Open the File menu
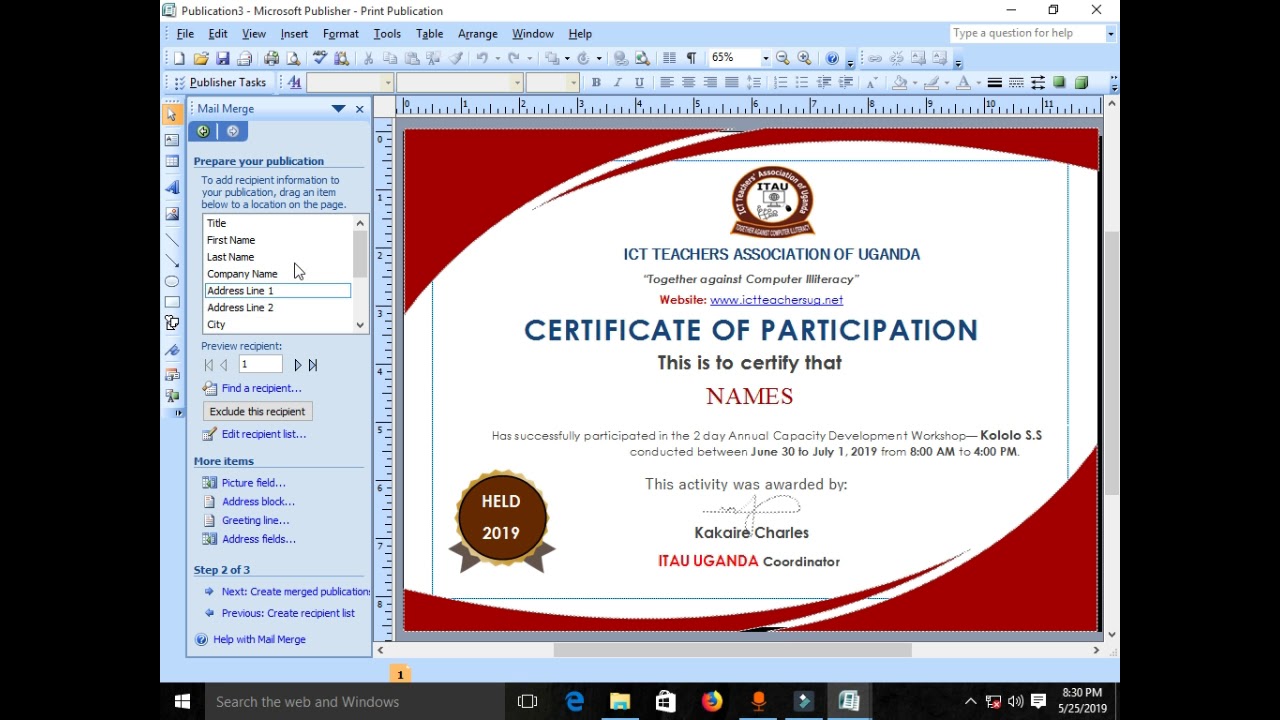The height and width of the screenshot is (720, 1280). pos(185,34)
